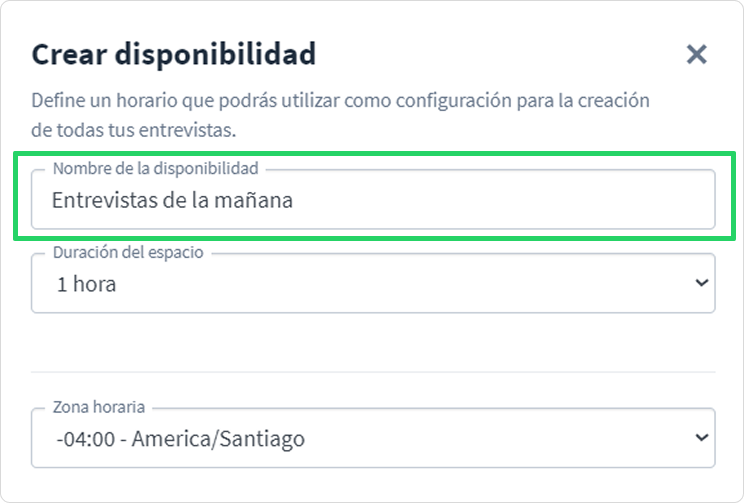Click empty area inside the name field

coord(503,200)
